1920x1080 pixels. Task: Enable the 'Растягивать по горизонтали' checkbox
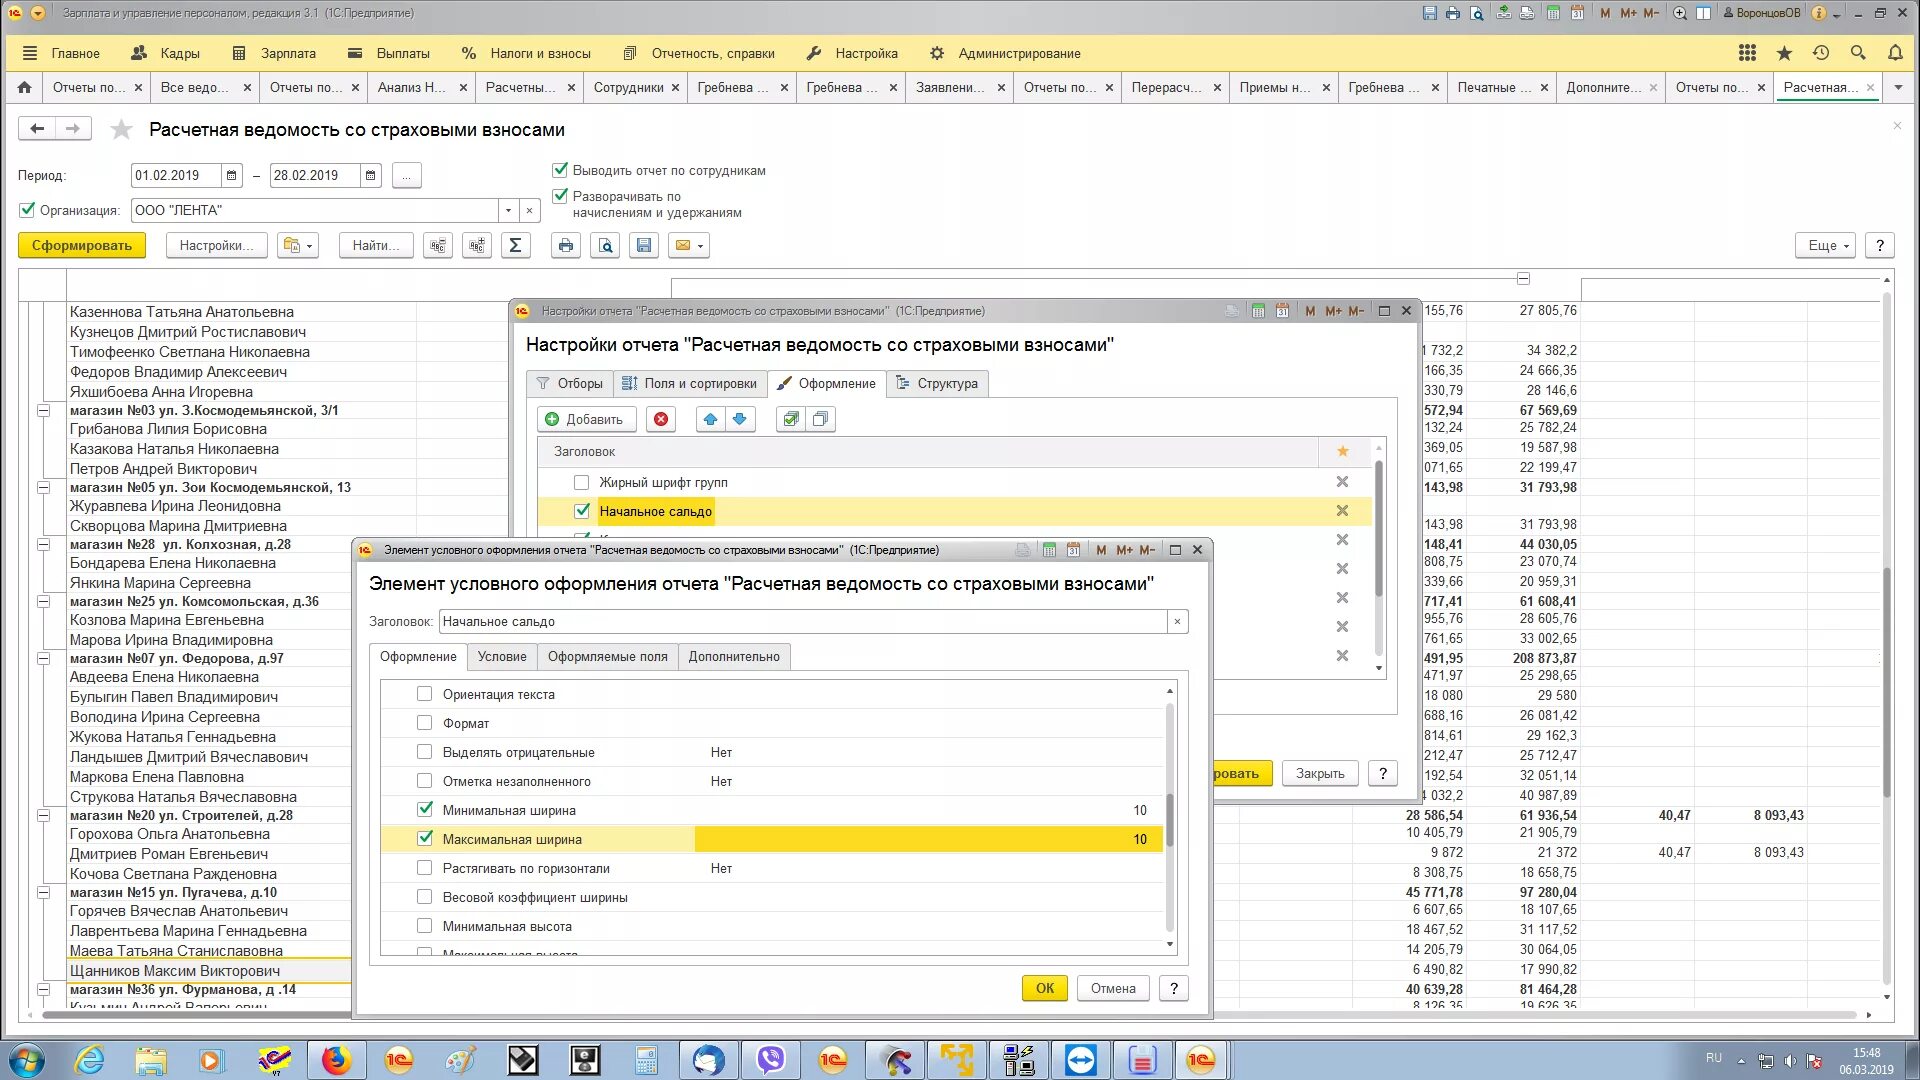425,867
